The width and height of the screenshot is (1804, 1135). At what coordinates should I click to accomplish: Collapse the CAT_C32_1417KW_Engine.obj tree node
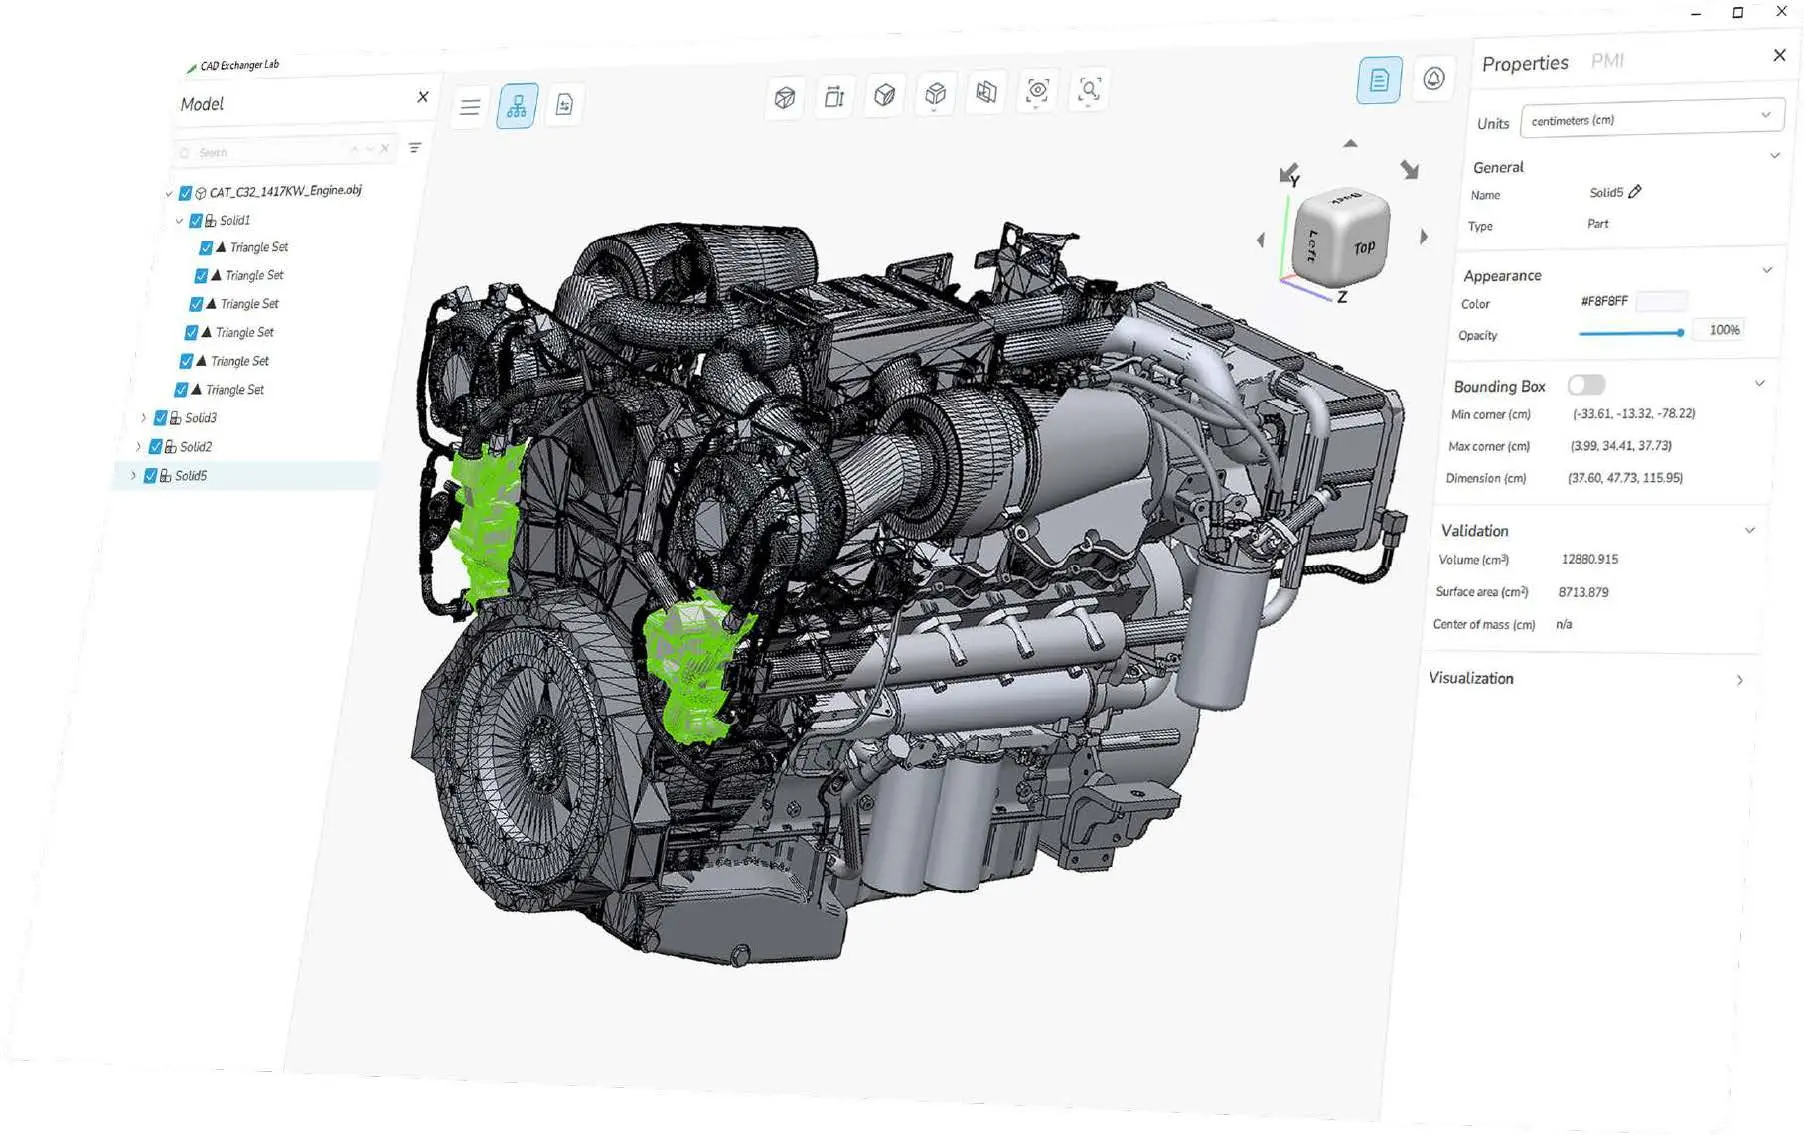169,194
